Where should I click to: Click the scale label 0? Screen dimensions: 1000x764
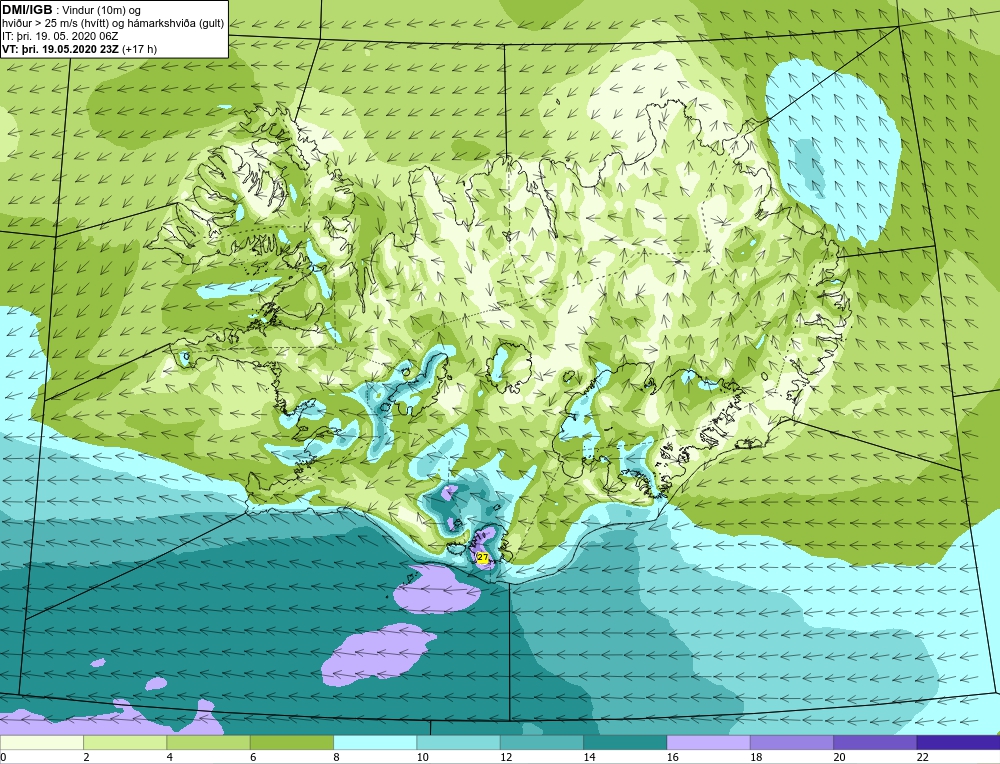(x=3, y=757)
